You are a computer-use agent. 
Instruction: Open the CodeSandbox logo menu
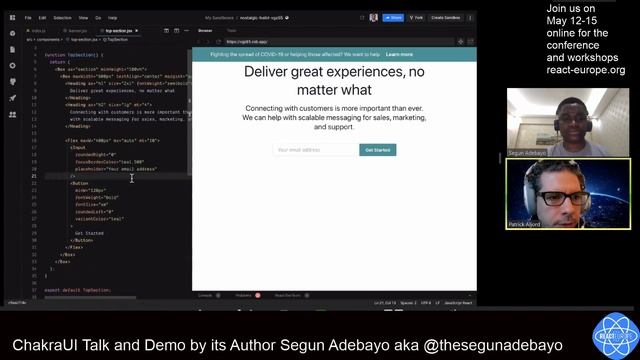point(13,18)
